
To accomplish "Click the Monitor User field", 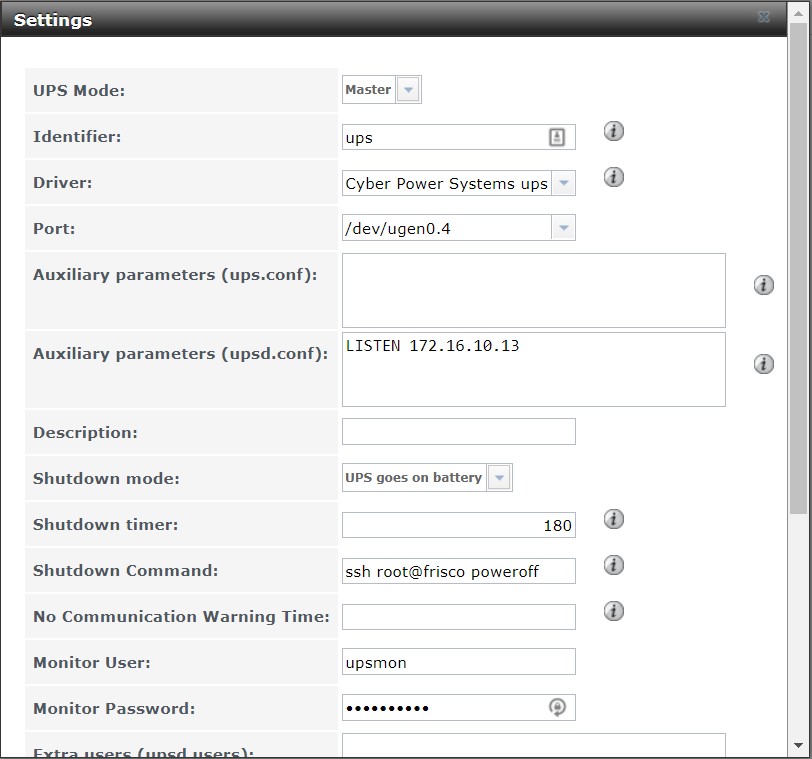I will (x=459, y=662).
